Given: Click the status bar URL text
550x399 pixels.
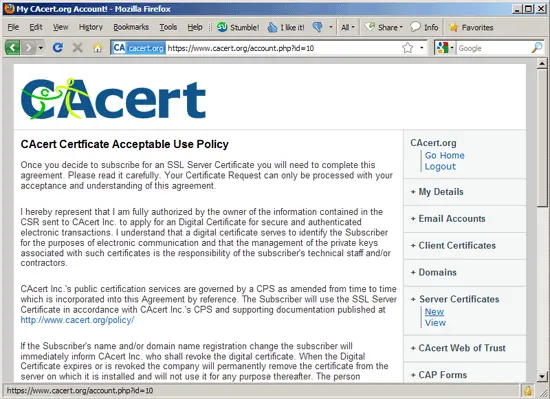Looking at the screenshot, I should [80, 391].
